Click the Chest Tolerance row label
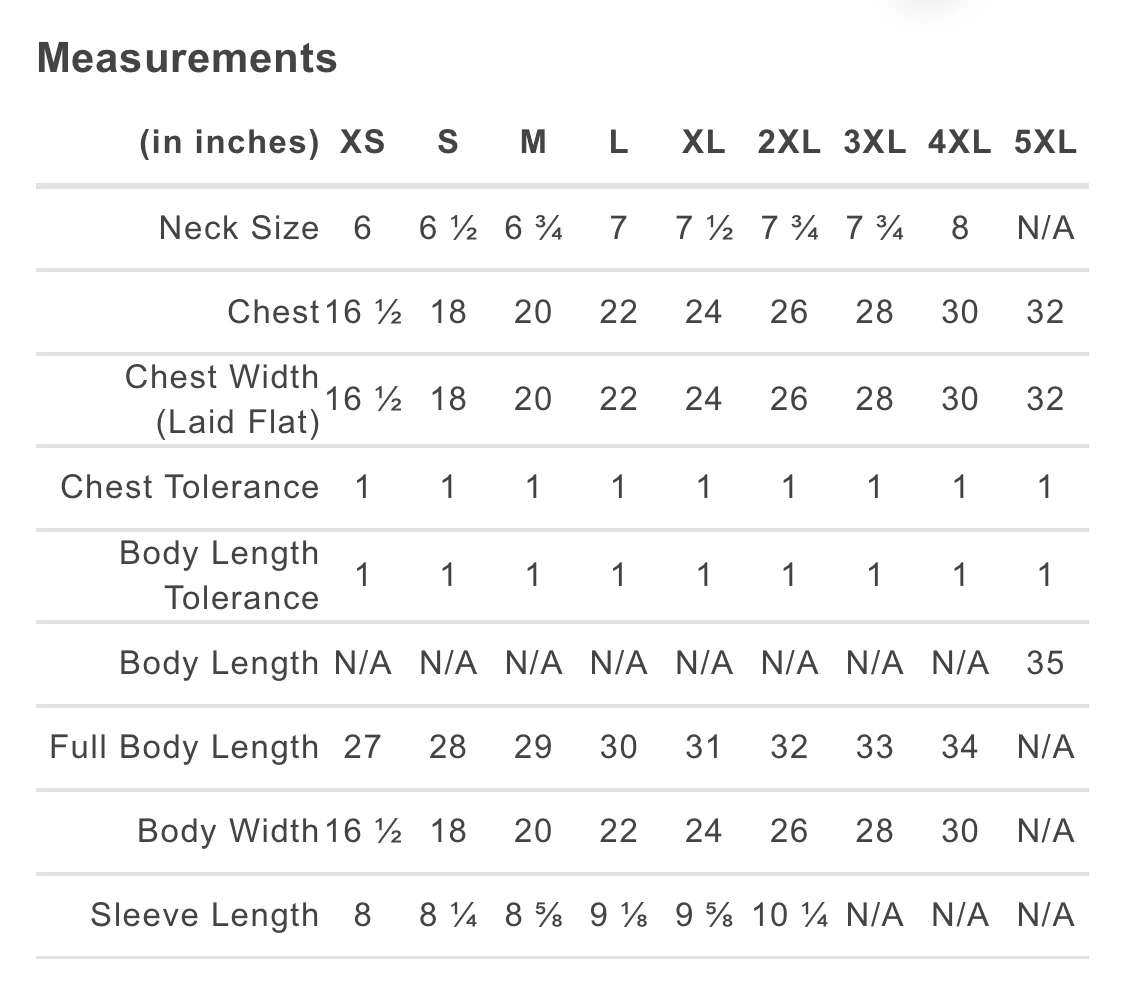 point(190,487)
